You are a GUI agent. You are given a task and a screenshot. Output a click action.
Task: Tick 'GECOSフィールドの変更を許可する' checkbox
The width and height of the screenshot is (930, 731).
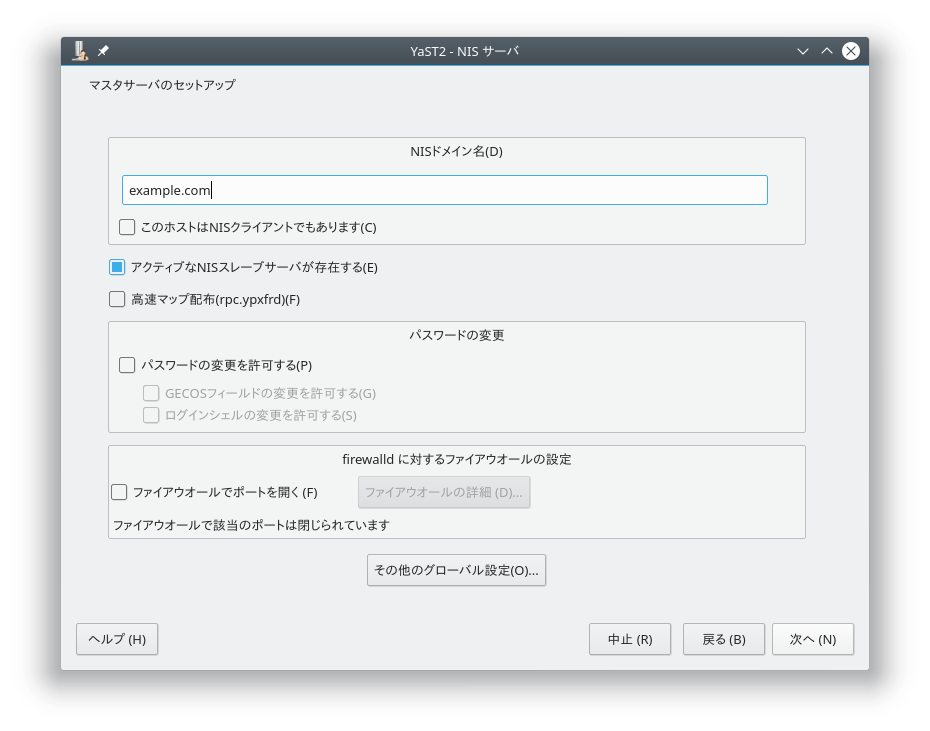(151, 393)
